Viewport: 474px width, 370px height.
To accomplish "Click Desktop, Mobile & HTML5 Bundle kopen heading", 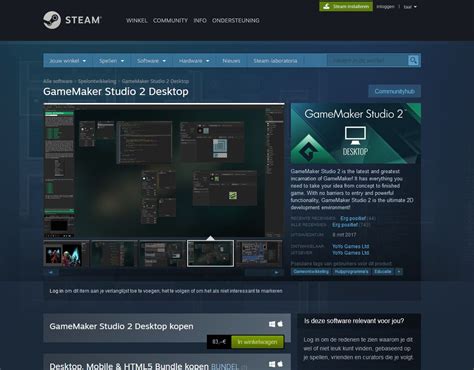I will (x=129, y=366).
